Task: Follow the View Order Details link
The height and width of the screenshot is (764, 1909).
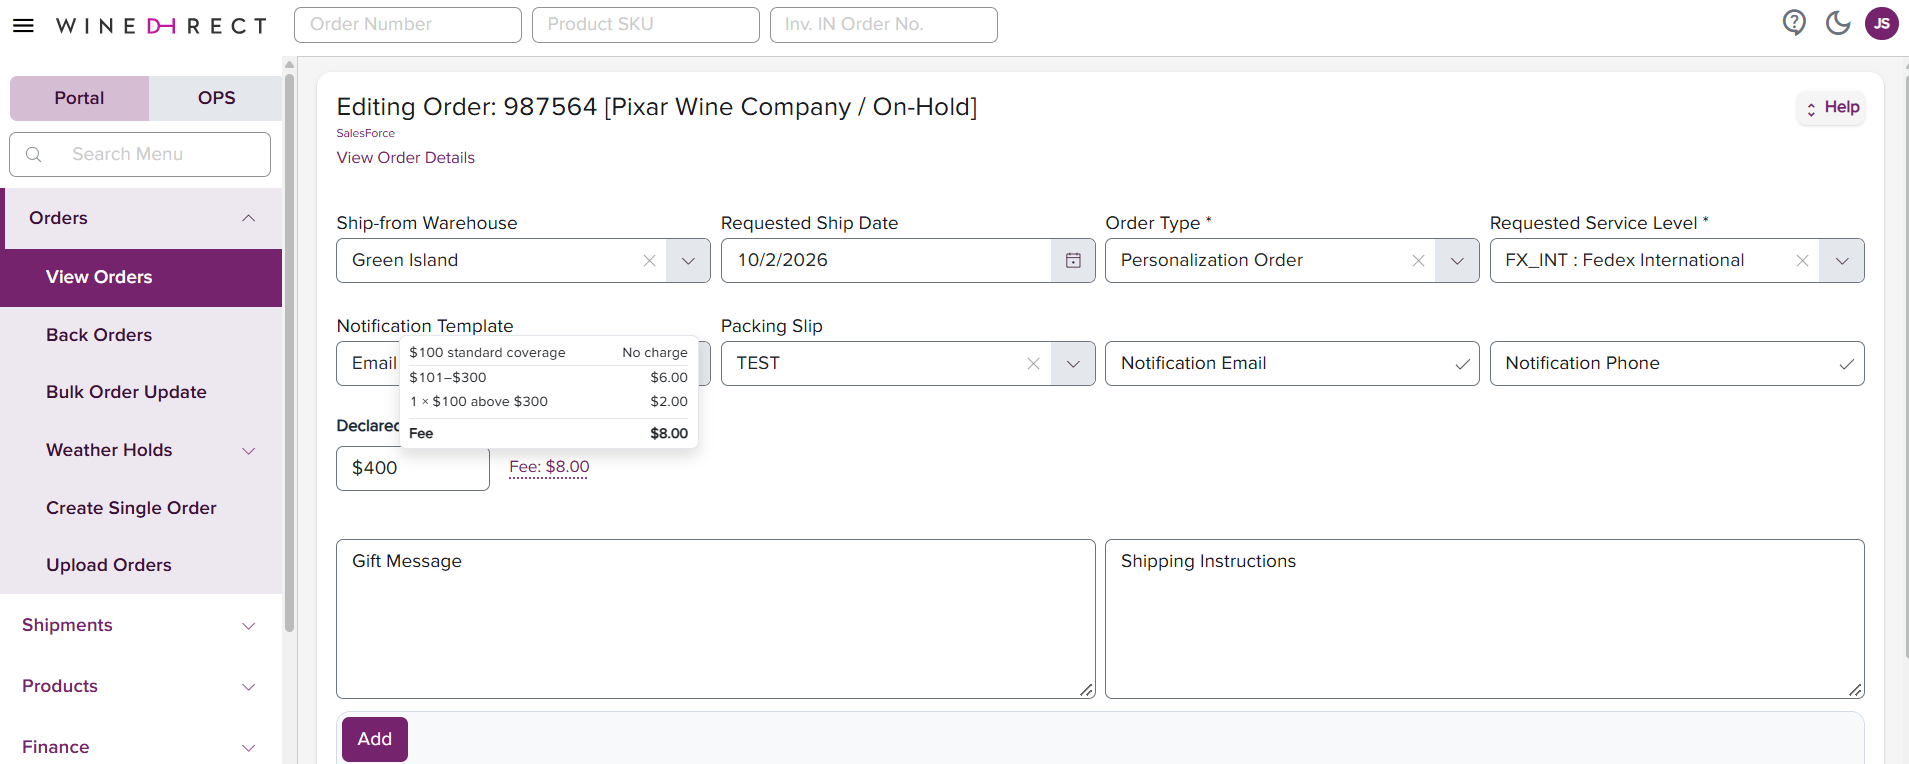Action: (x=406, y=158)
